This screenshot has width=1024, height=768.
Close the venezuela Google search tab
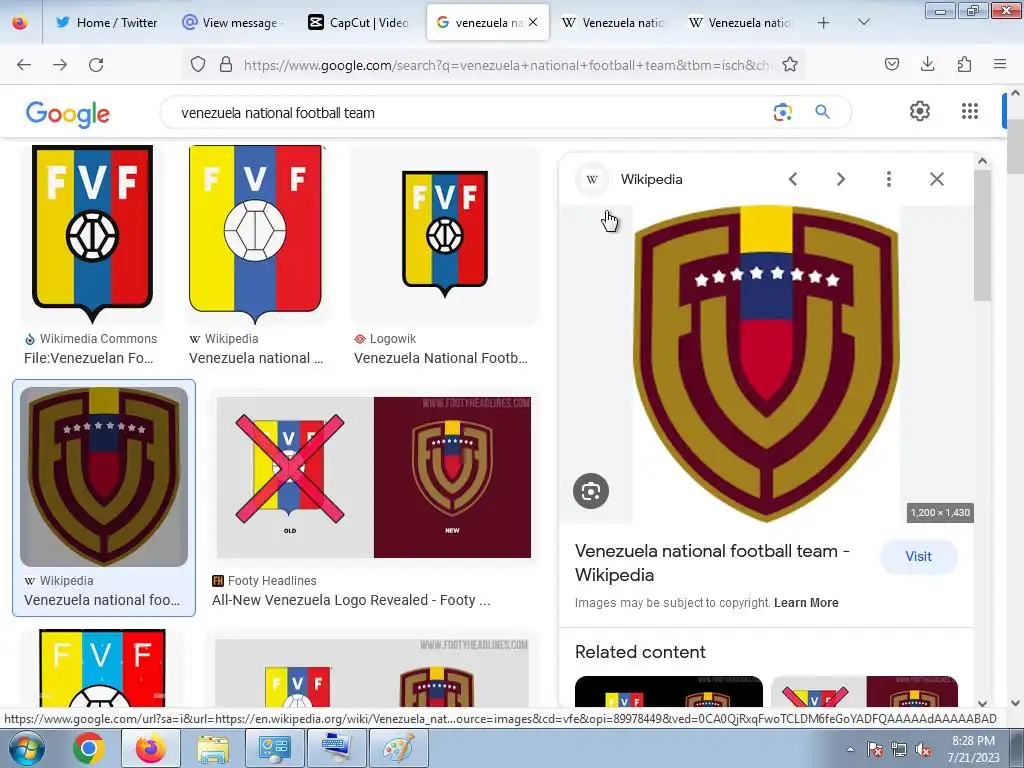[533, 22]
